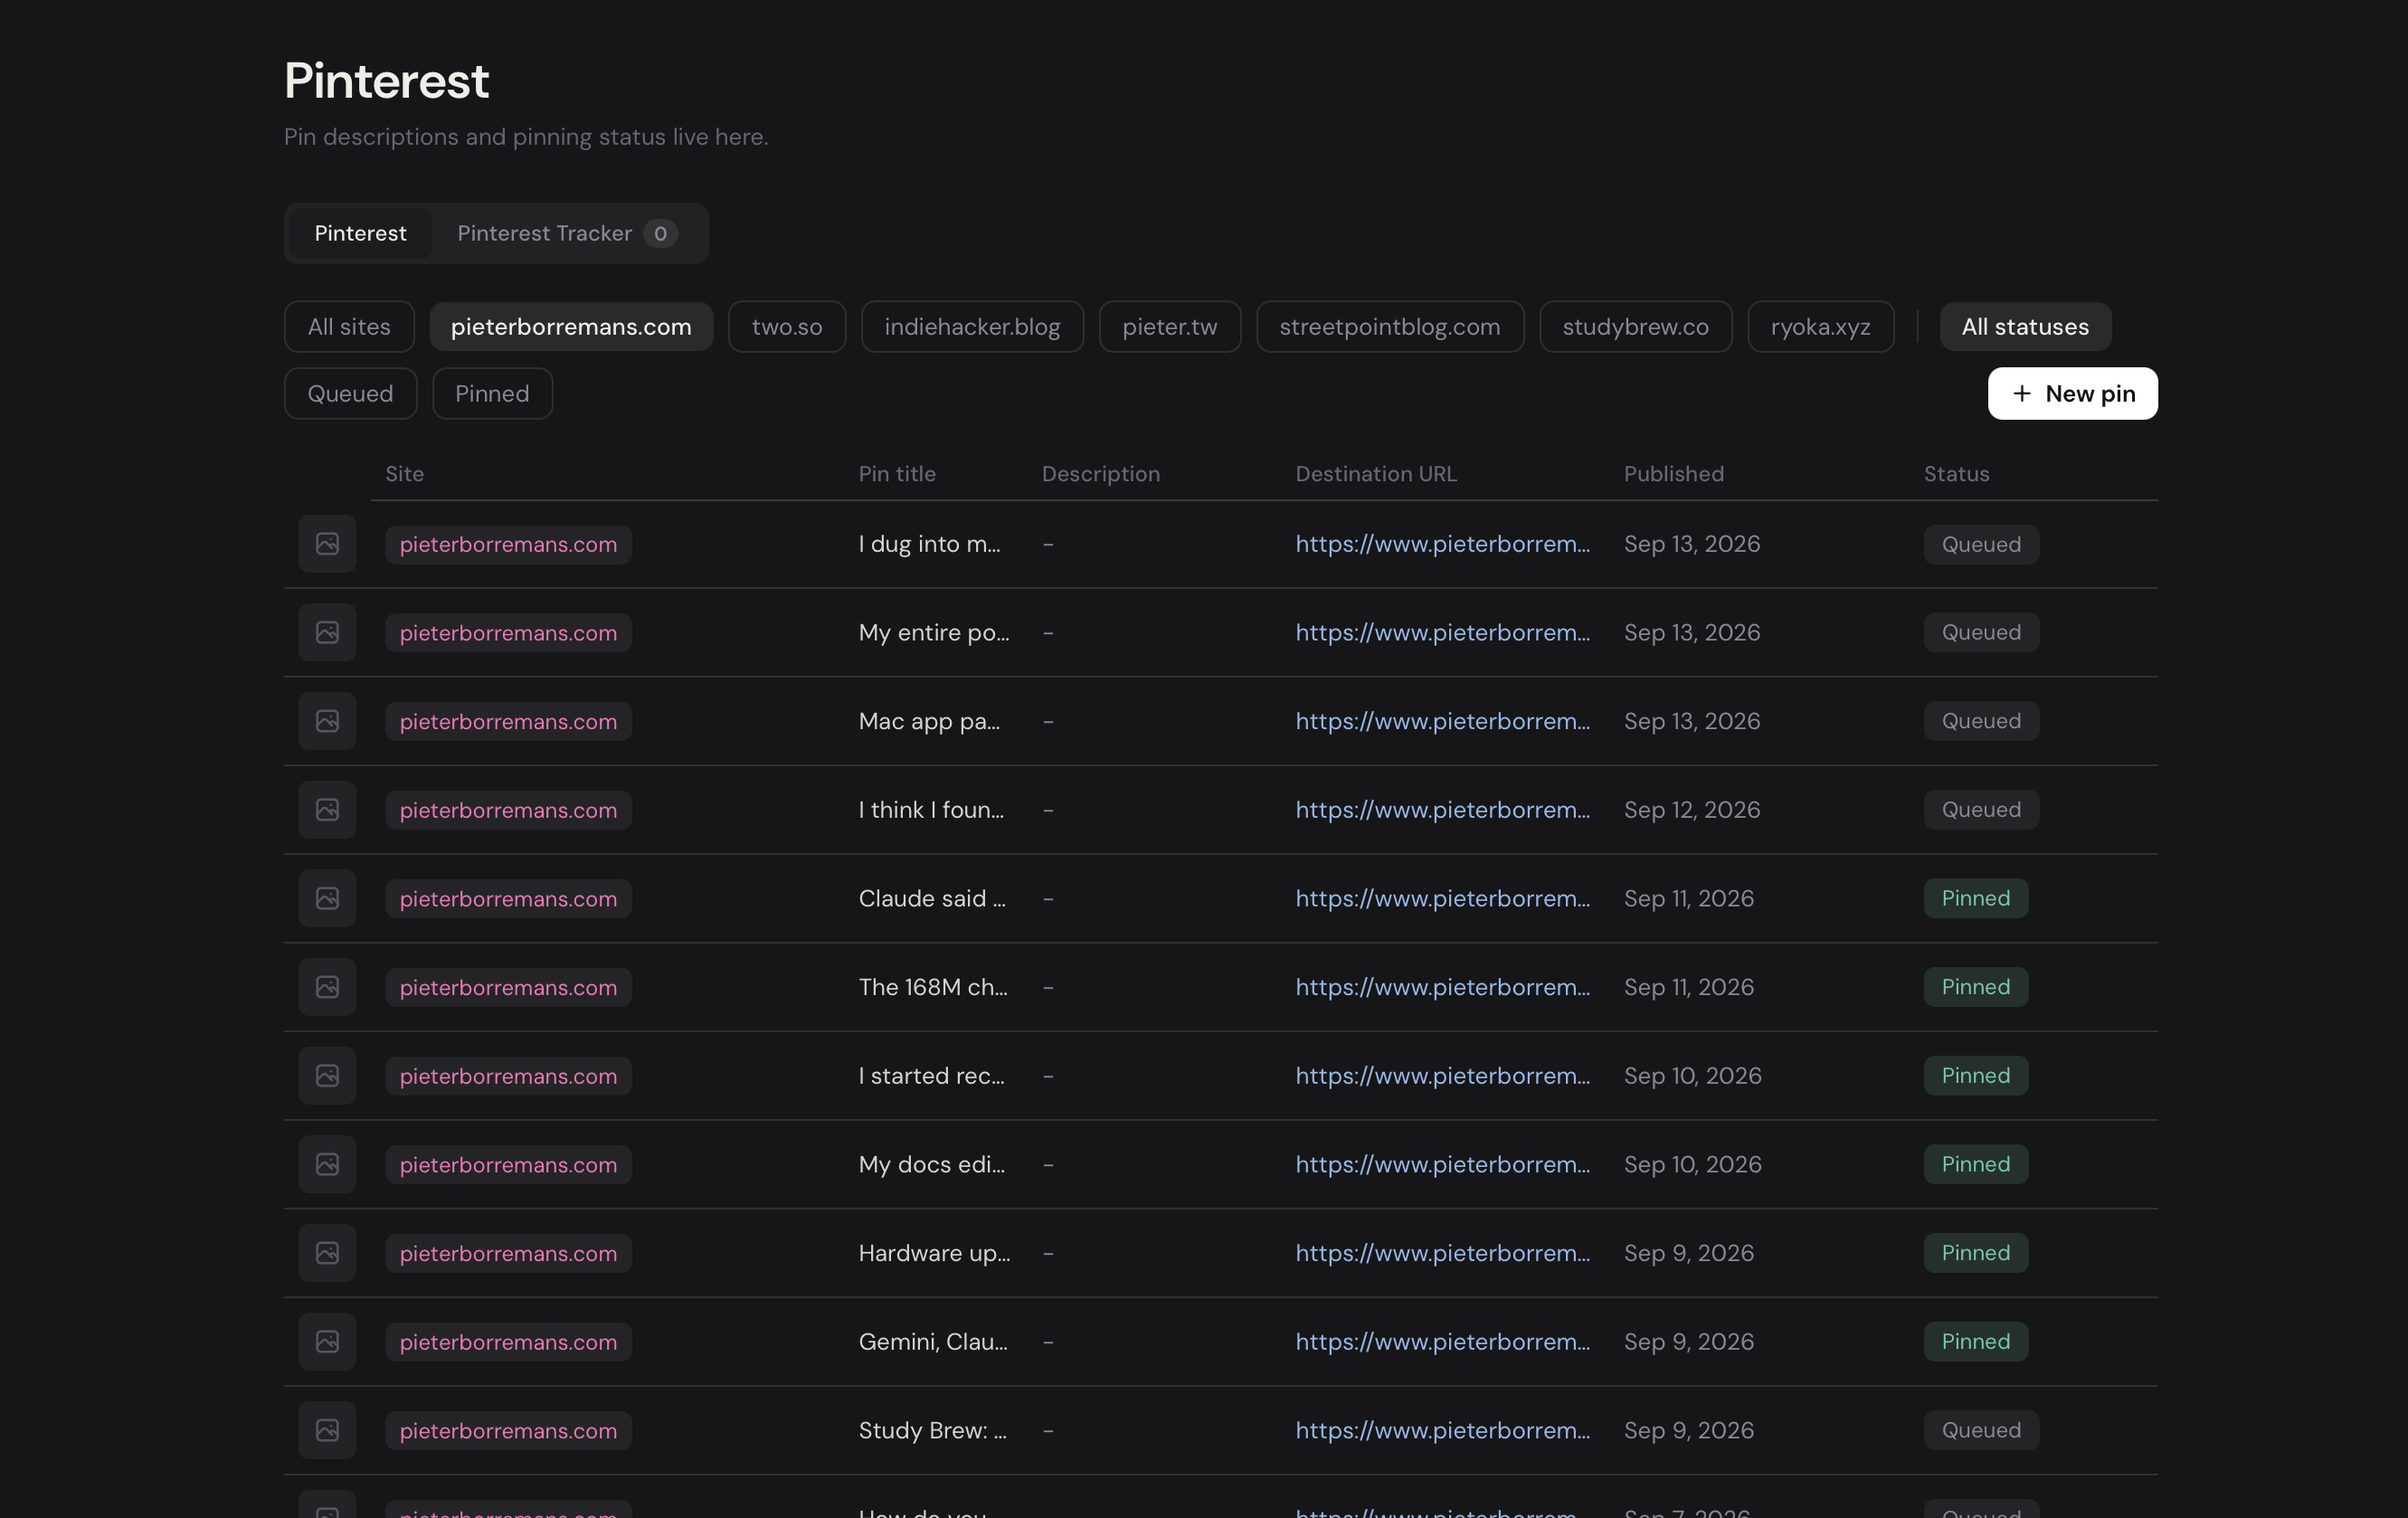Viewport: 2408px width, 1518px height.
Task: Open destination URL for 'The 168M ch...' pin
Action: click(1442, 987)
